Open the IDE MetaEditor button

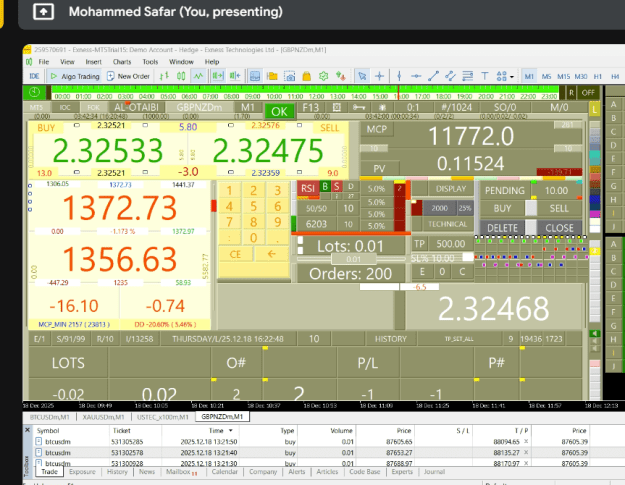point(34,76)
